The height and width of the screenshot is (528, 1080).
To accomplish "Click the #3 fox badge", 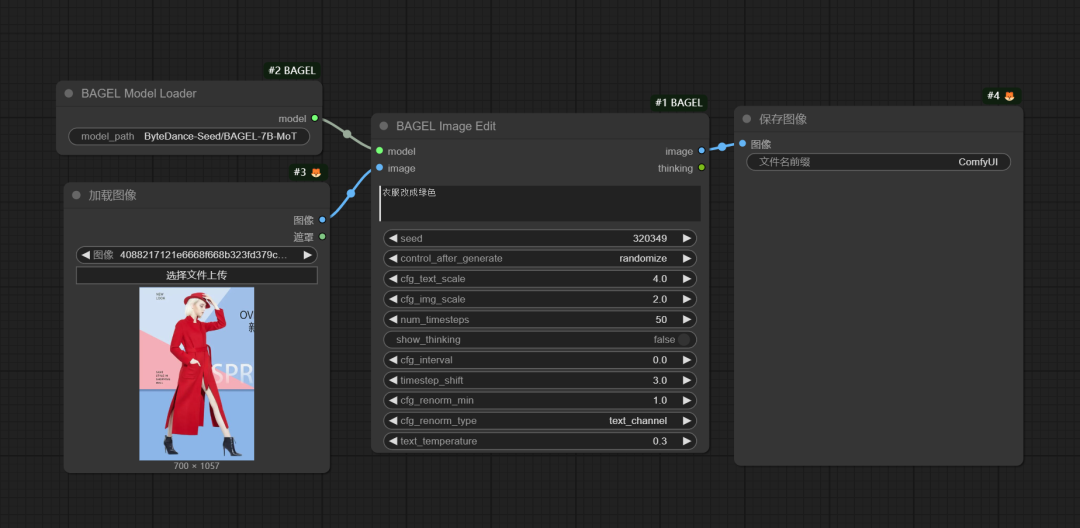I will pyautogui.click(x=307, y=172).
